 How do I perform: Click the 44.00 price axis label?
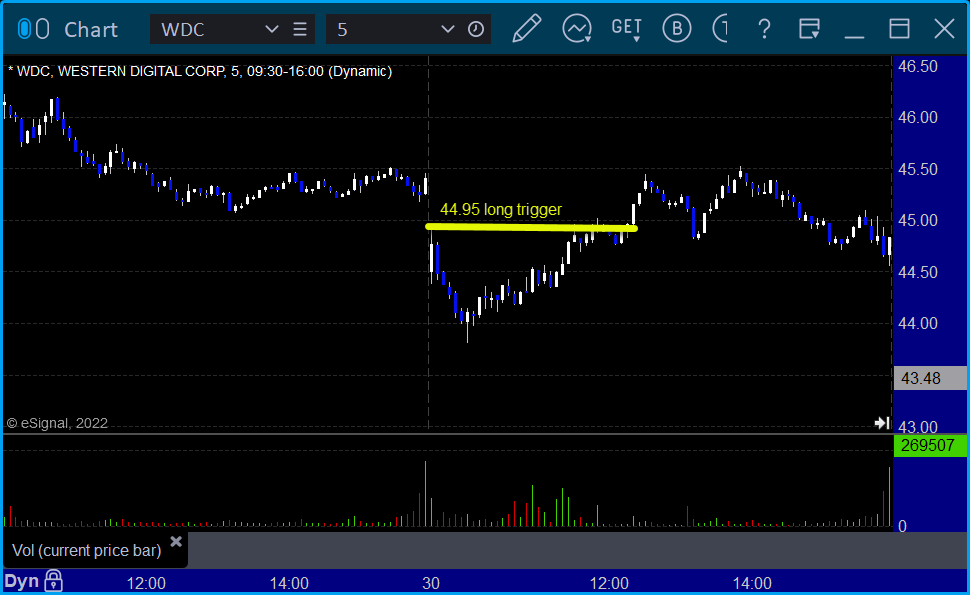tap(918, 323)
